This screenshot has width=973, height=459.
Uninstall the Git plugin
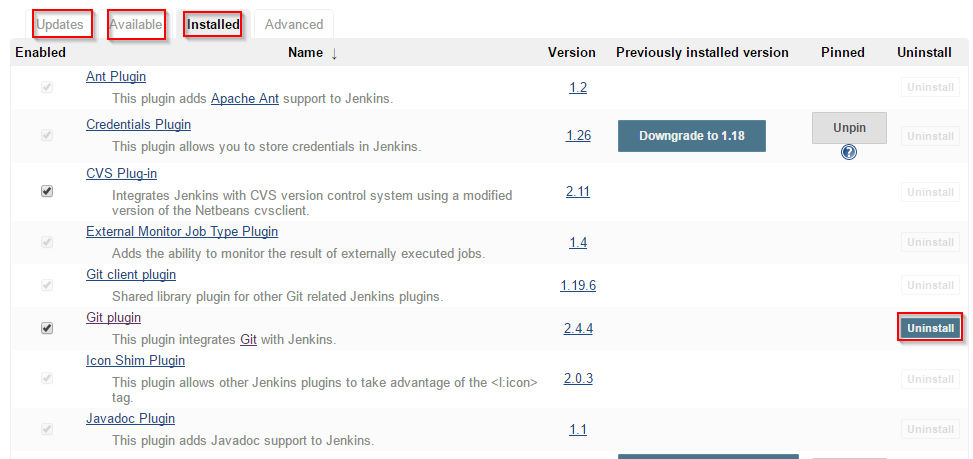[930, 328]
